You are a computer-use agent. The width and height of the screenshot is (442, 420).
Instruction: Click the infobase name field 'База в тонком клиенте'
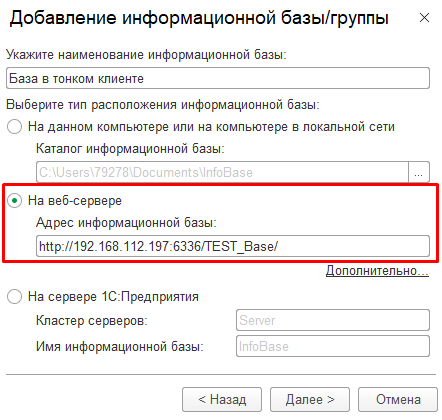pyautogui.click(x=218, y=78)
